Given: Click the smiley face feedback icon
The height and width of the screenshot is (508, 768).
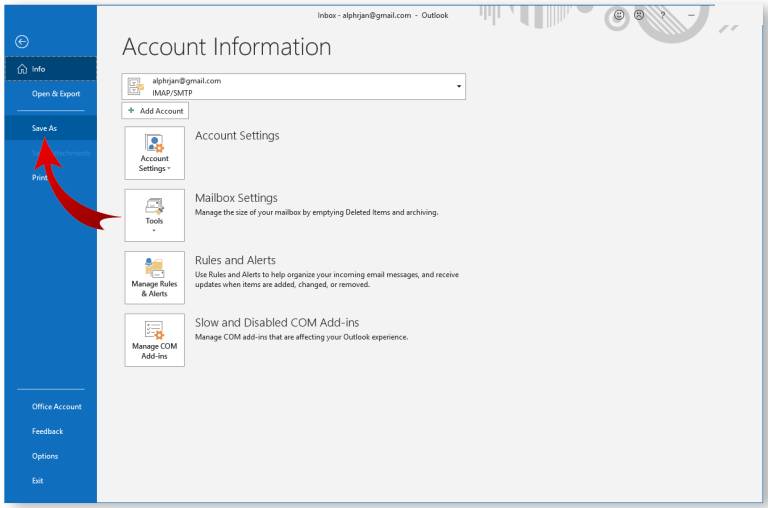Looking at the screenshot, I should (619, 15).
